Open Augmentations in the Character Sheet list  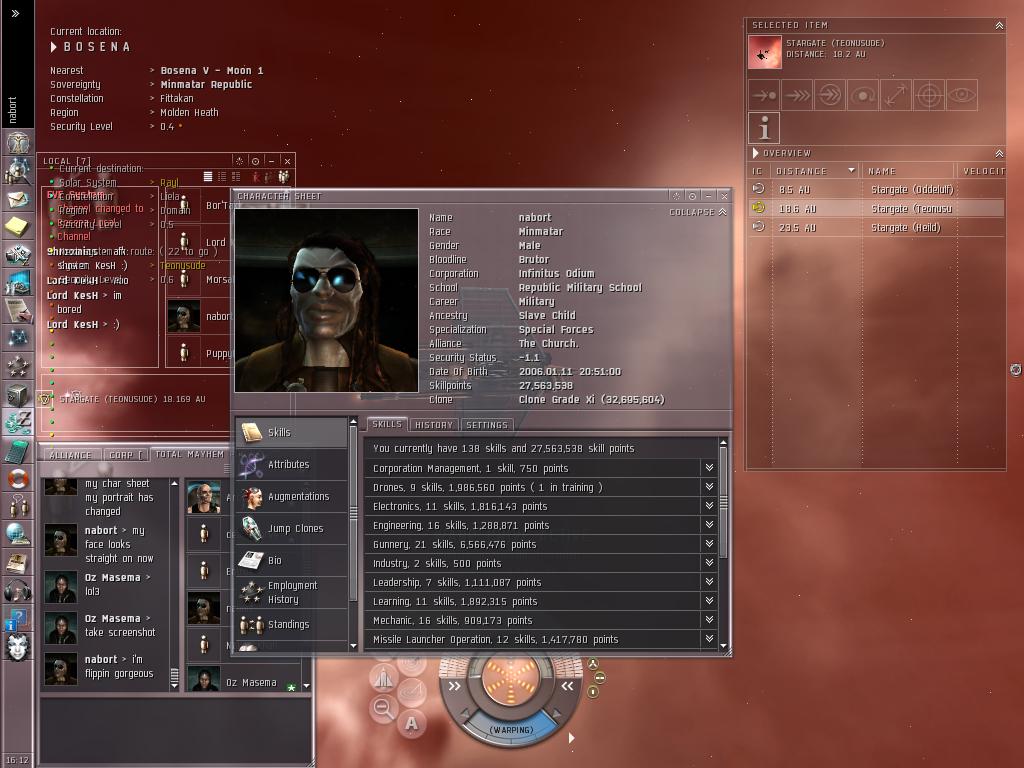point(291,496)
